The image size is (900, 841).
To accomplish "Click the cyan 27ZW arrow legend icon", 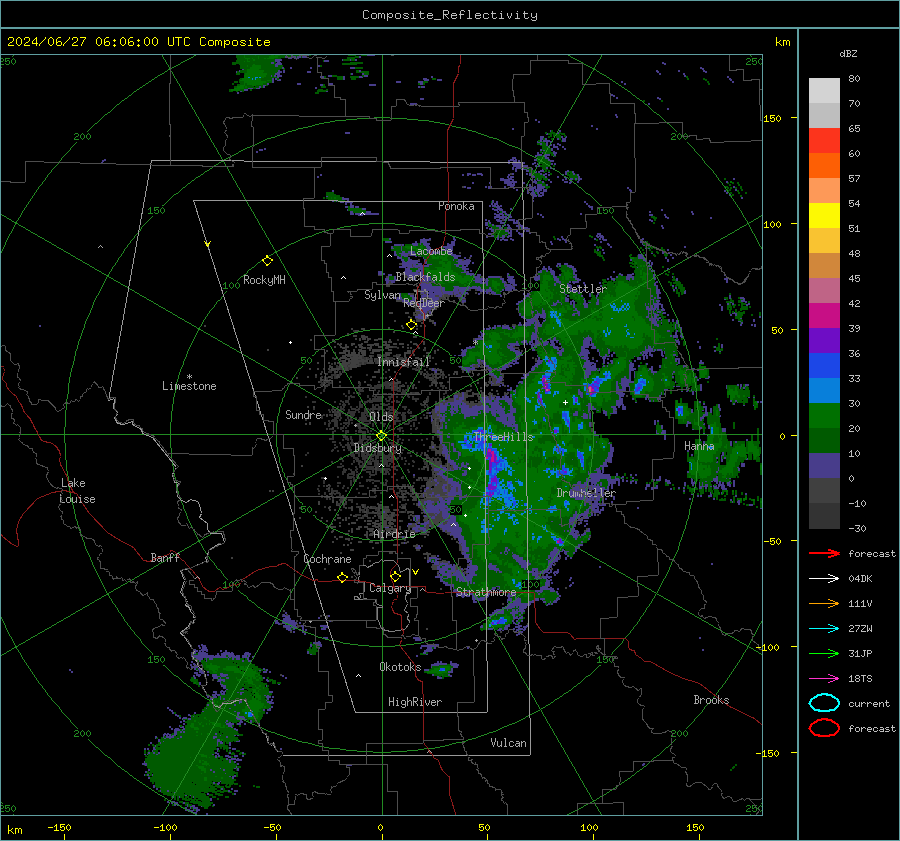I will click(x=824, y=629).
